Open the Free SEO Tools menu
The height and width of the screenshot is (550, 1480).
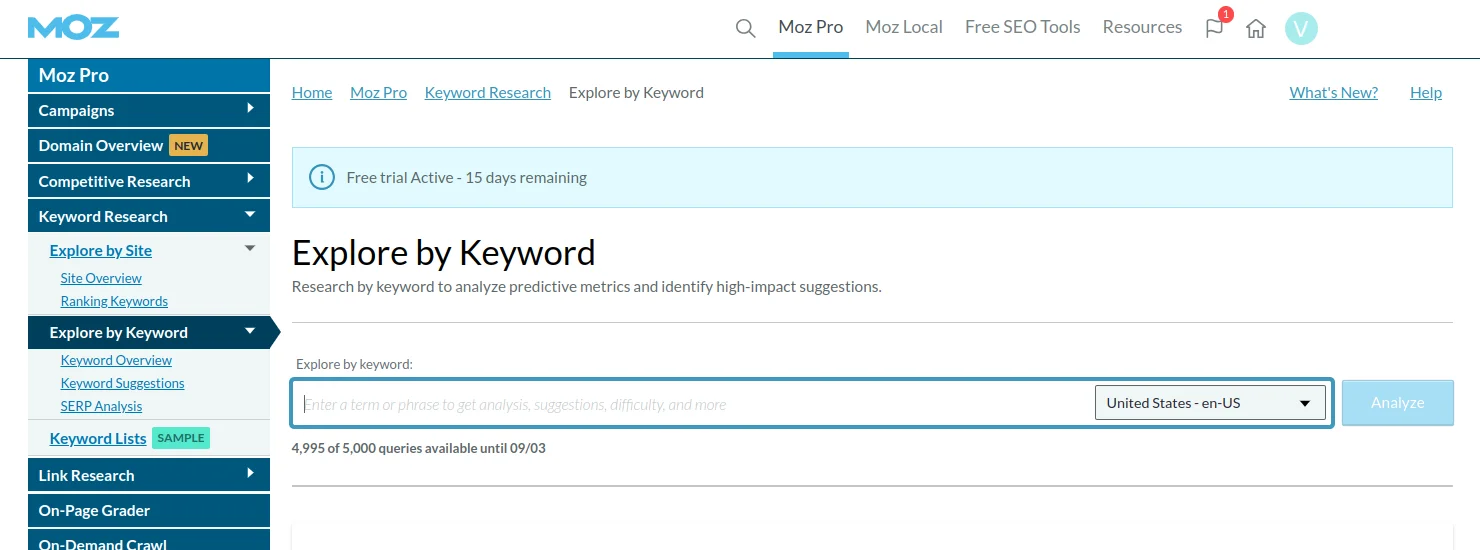point(1022,27)
